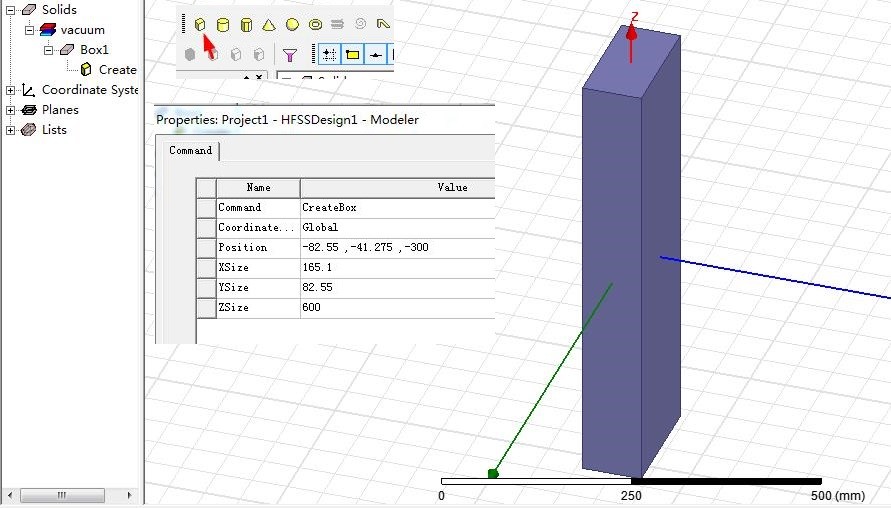
Task: Select the Lists tree label
Action: (x=54, y=130)
